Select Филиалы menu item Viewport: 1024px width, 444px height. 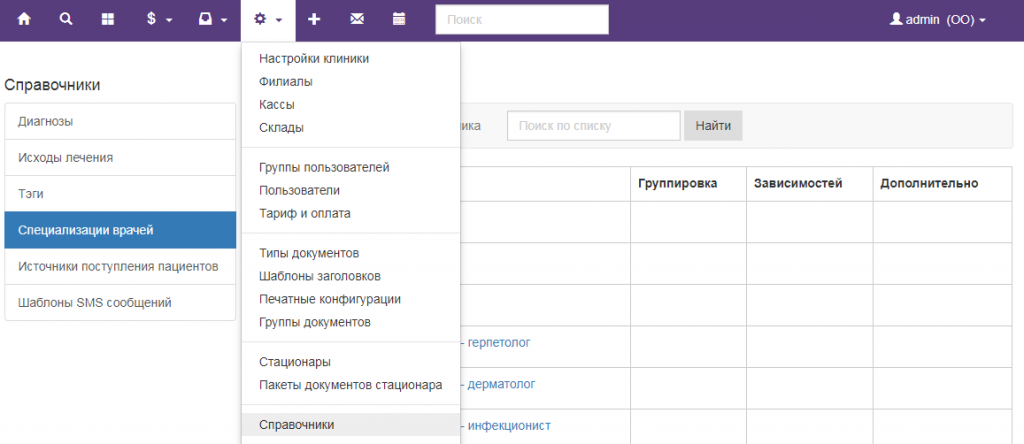(351, 82)
